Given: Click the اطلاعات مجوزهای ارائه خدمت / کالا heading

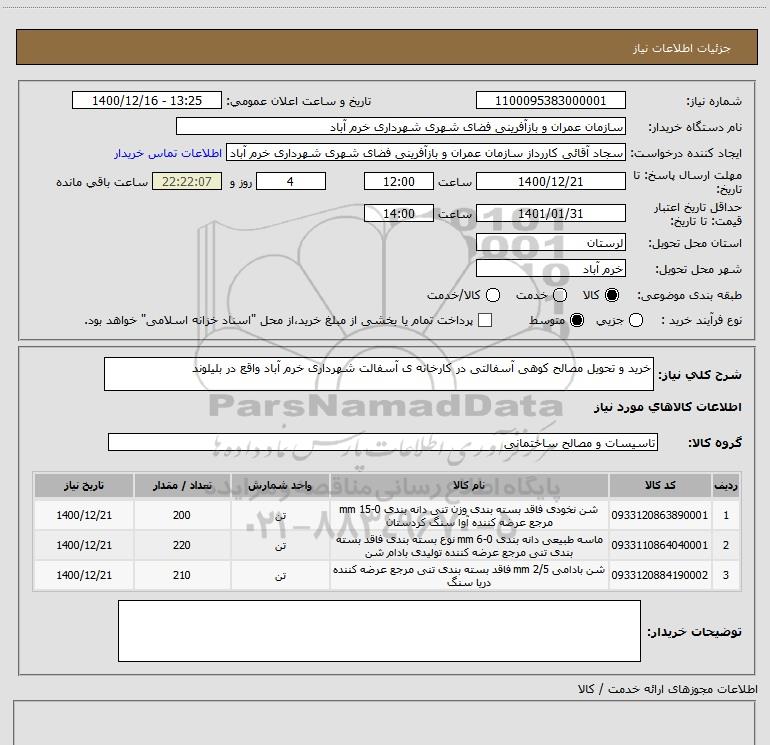Looking at the screenshot, I should pos(667,689).
